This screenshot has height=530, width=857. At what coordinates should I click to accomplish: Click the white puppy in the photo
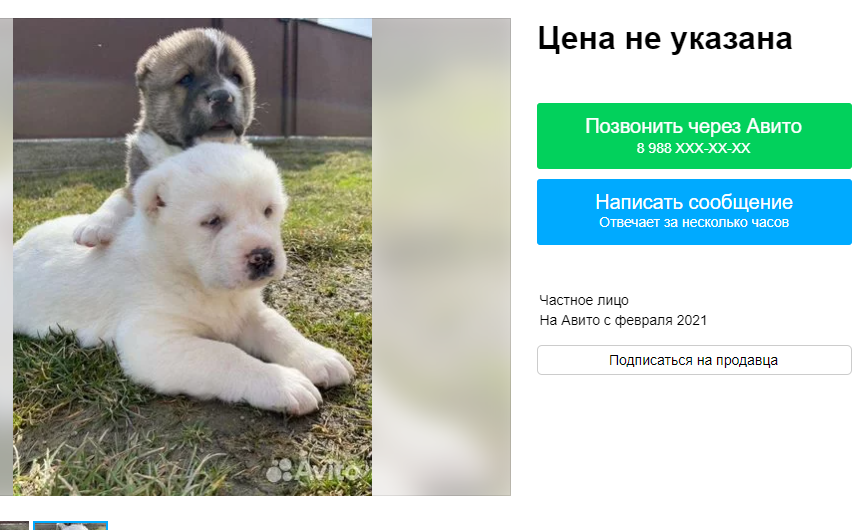tap(180, 273)
